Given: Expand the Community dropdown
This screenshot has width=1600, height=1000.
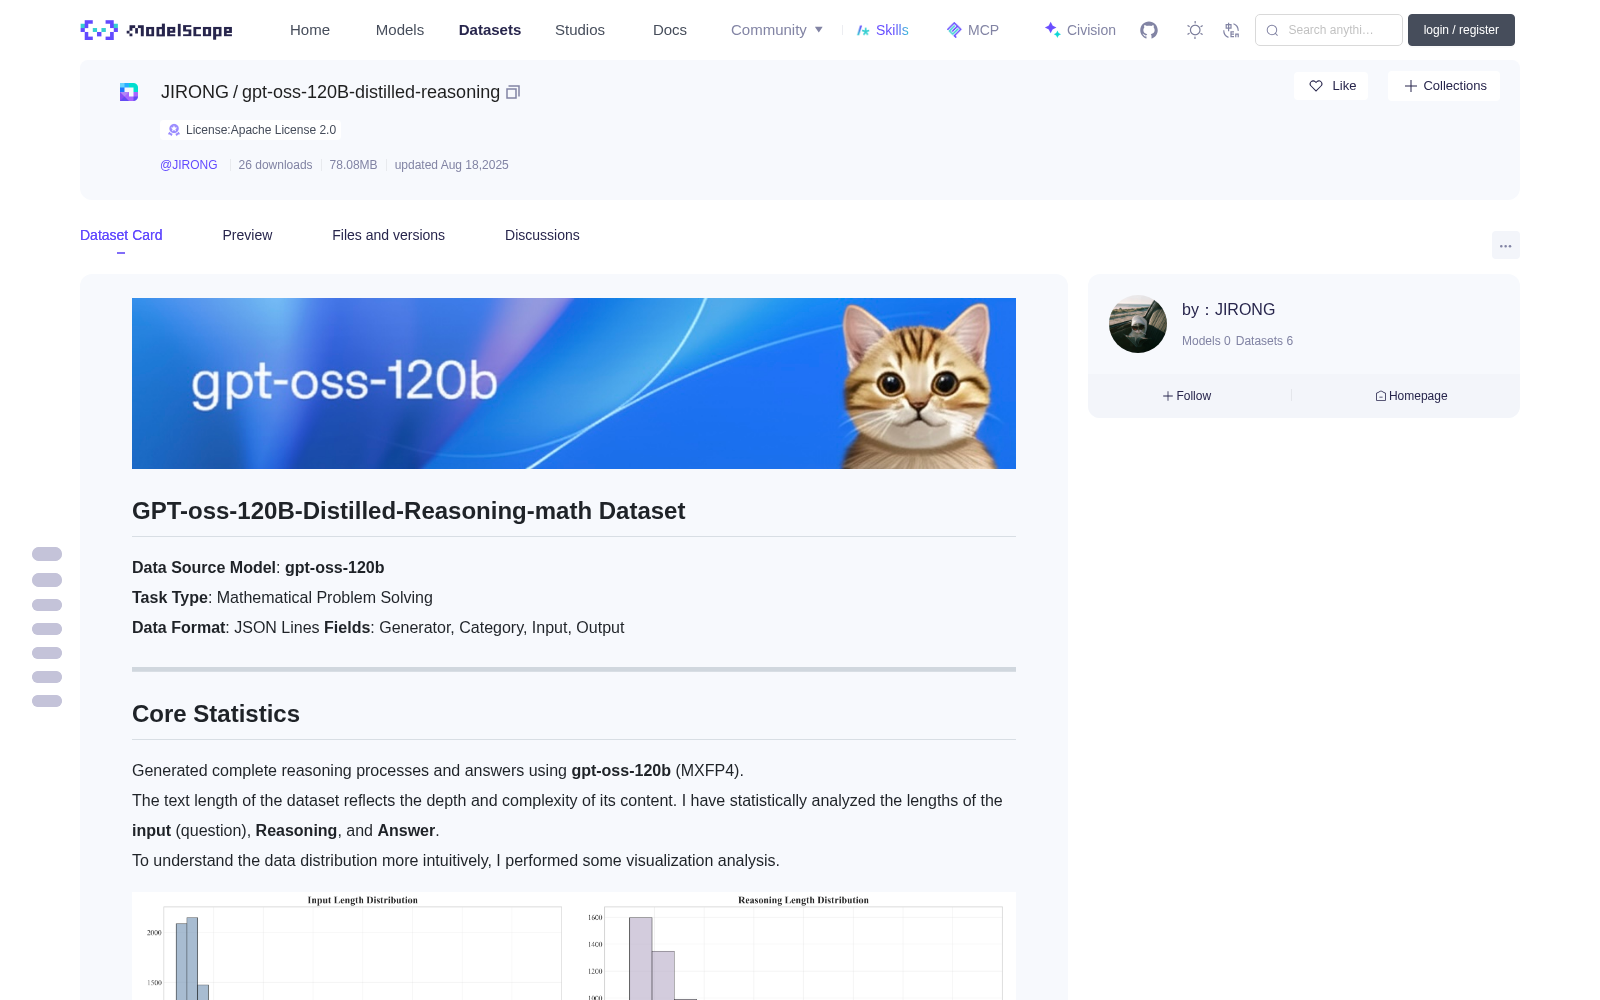Looking at the screenshot, I should (777, 30).
